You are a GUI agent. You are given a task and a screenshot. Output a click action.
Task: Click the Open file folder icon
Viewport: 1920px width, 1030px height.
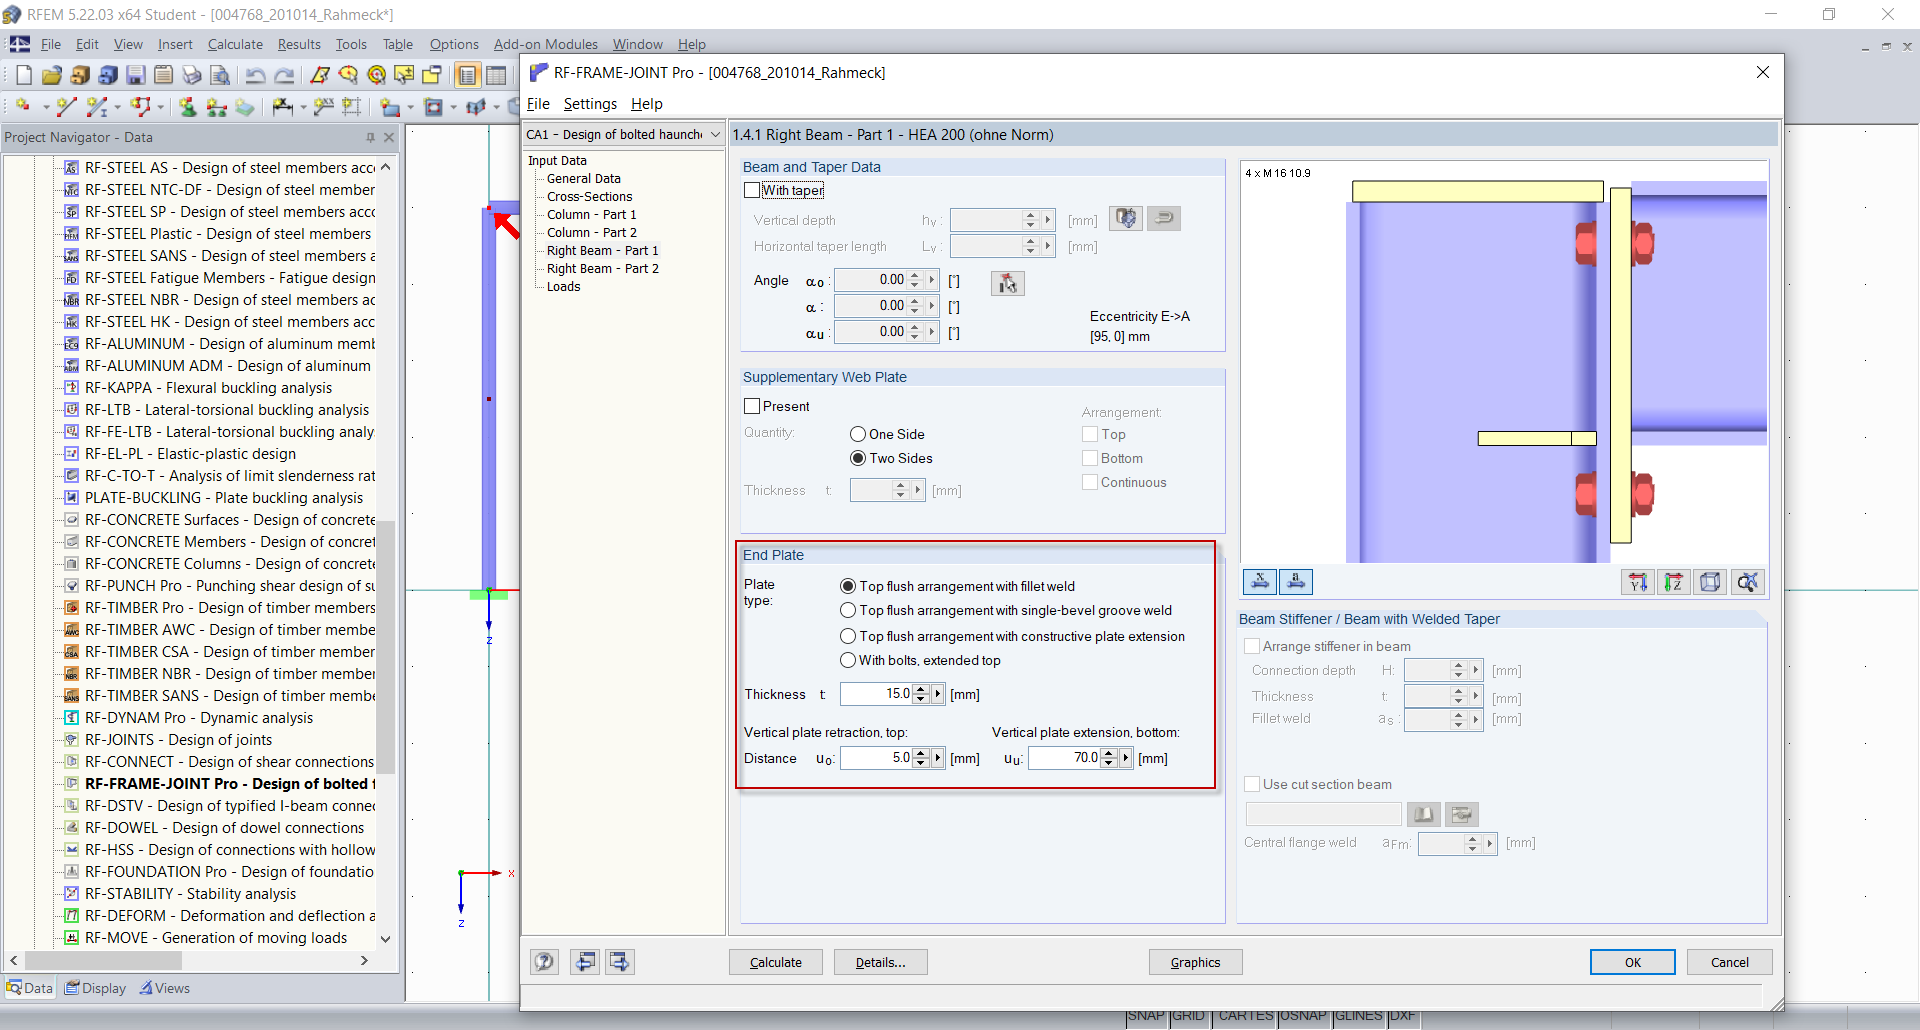coord(52,75)
